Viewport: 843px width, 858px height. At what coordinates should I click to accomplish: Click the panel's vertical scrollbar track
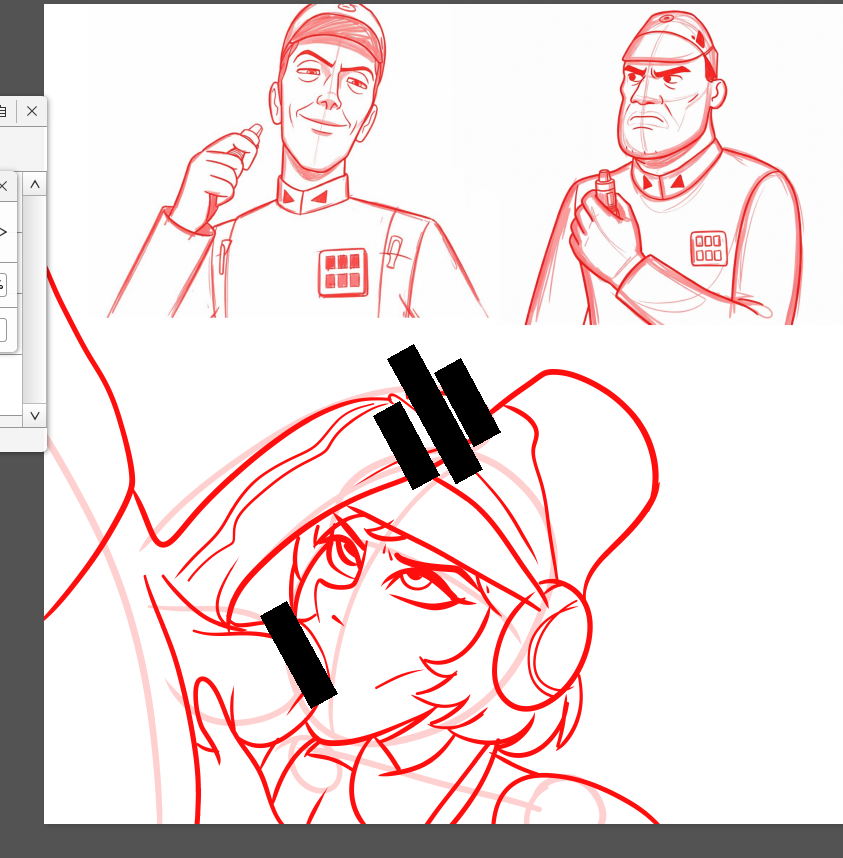(x=34, y=300)
